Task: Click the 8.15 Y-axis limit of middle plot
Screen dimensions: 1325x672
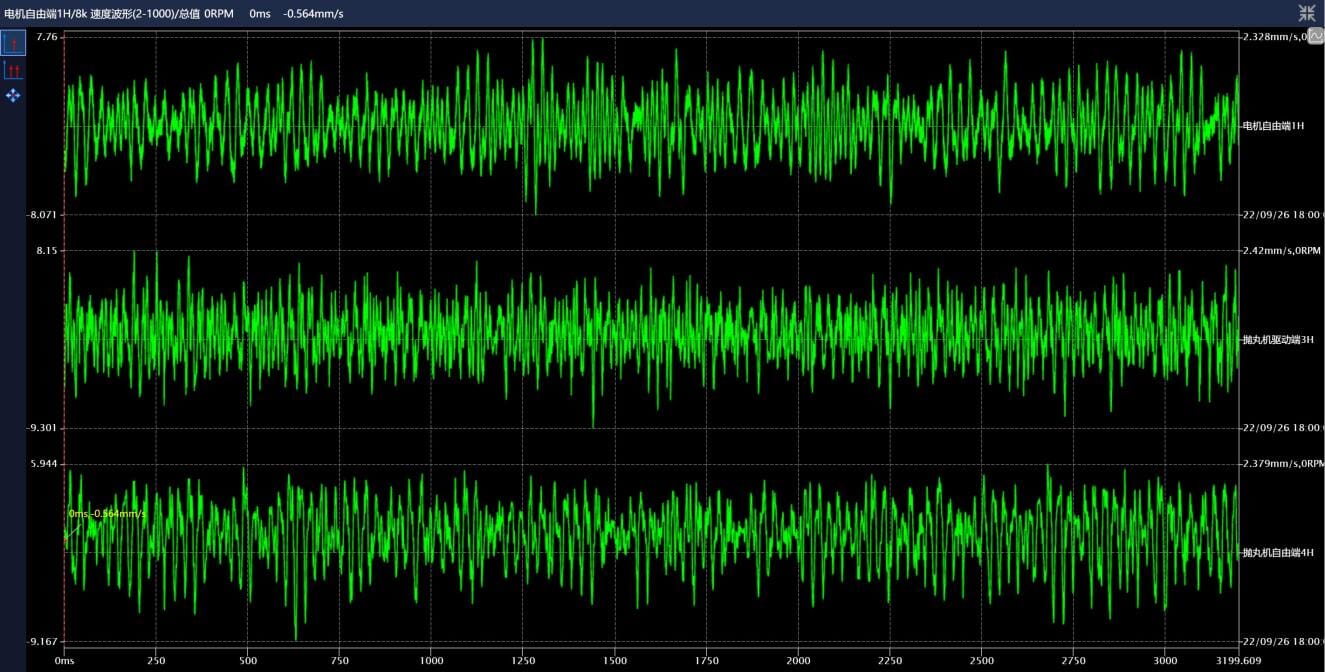Action: pos(48,251)
